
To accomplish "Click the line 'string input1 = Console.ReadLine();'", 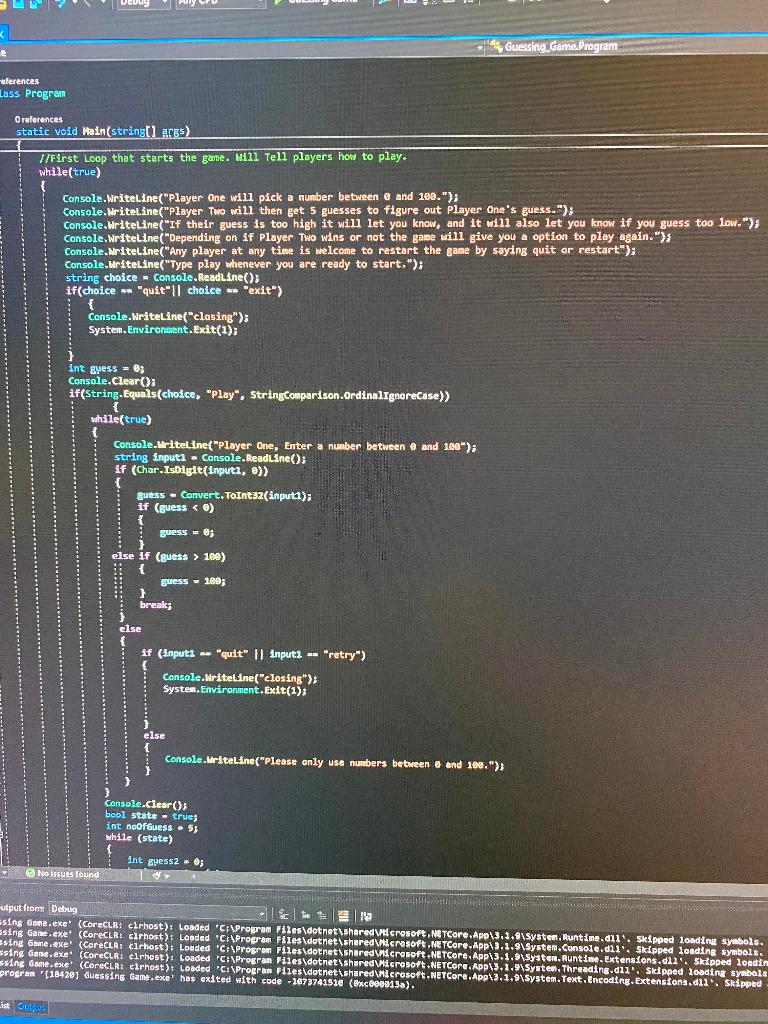I will 210,458.
